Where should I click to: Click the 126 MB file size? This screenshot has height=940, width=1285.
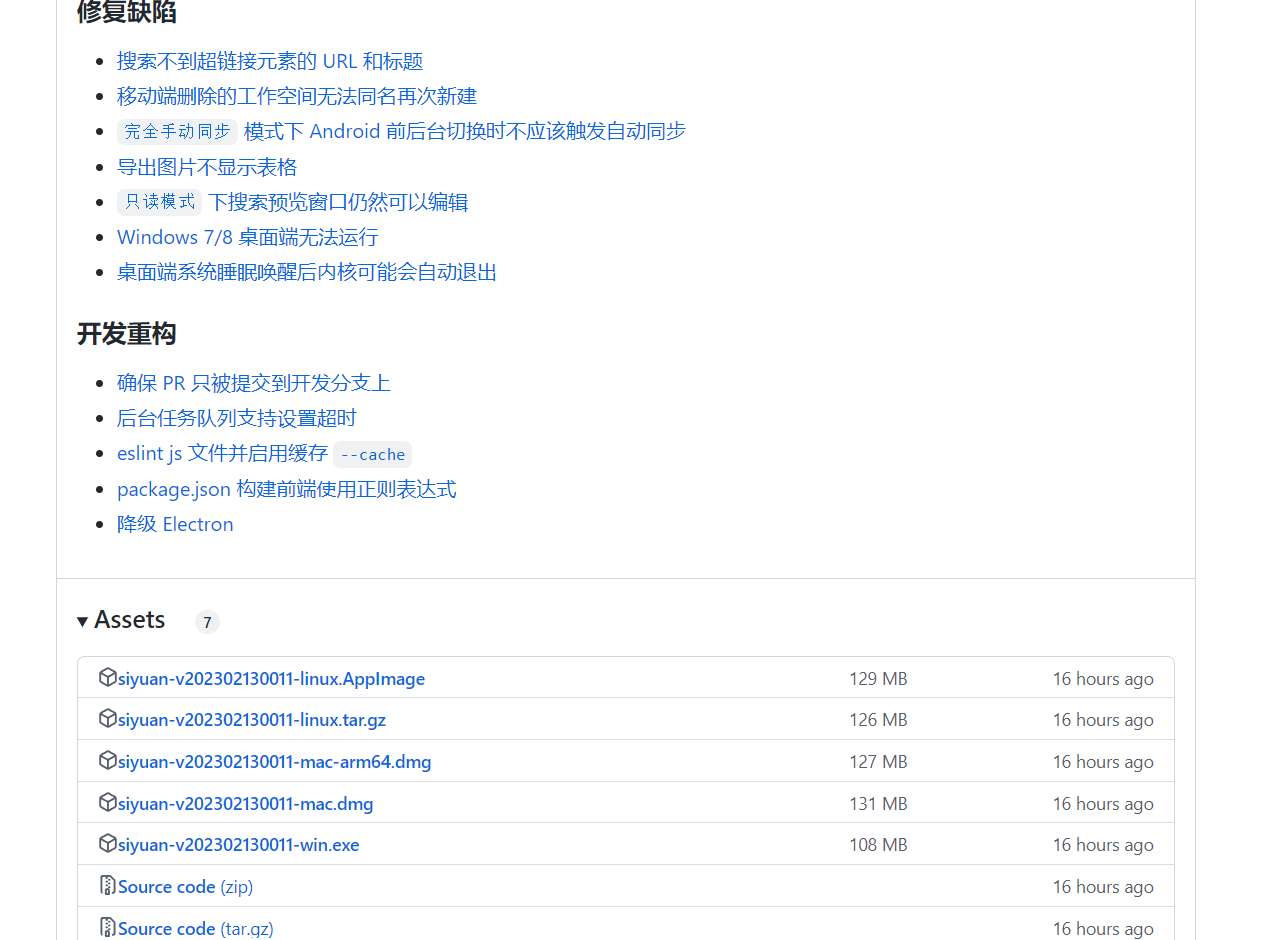point(878,720)
